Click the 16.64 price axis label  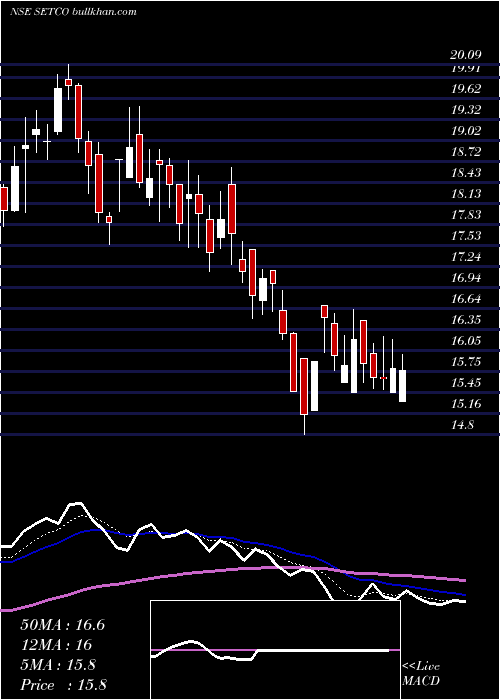467,299
